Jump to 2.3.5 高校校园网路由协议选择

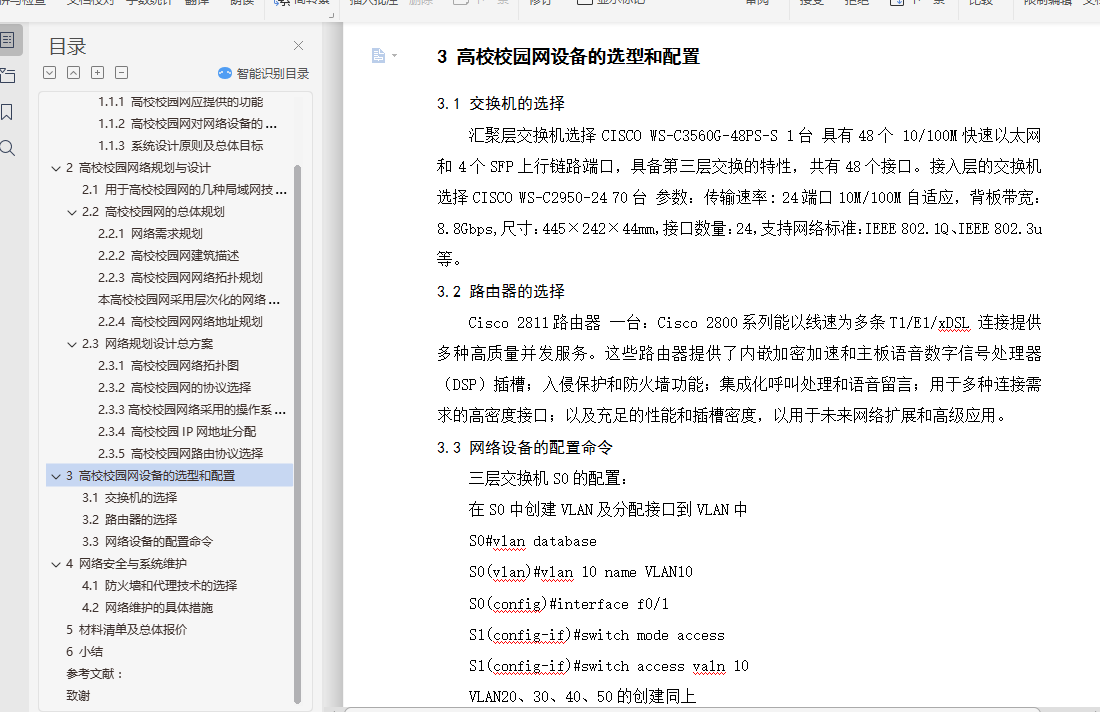[x=180, y=453]
